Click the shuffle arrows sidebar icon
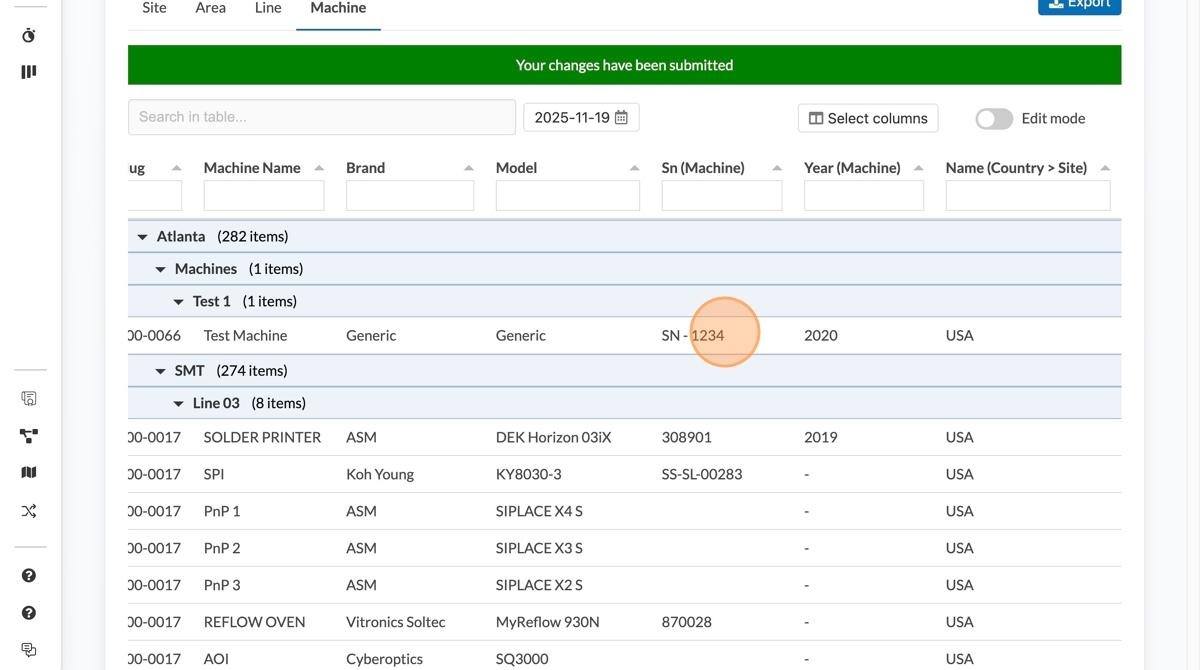The width and height of the screenshot is (1200, 670). pyautogui.click(x=29, y=511)
